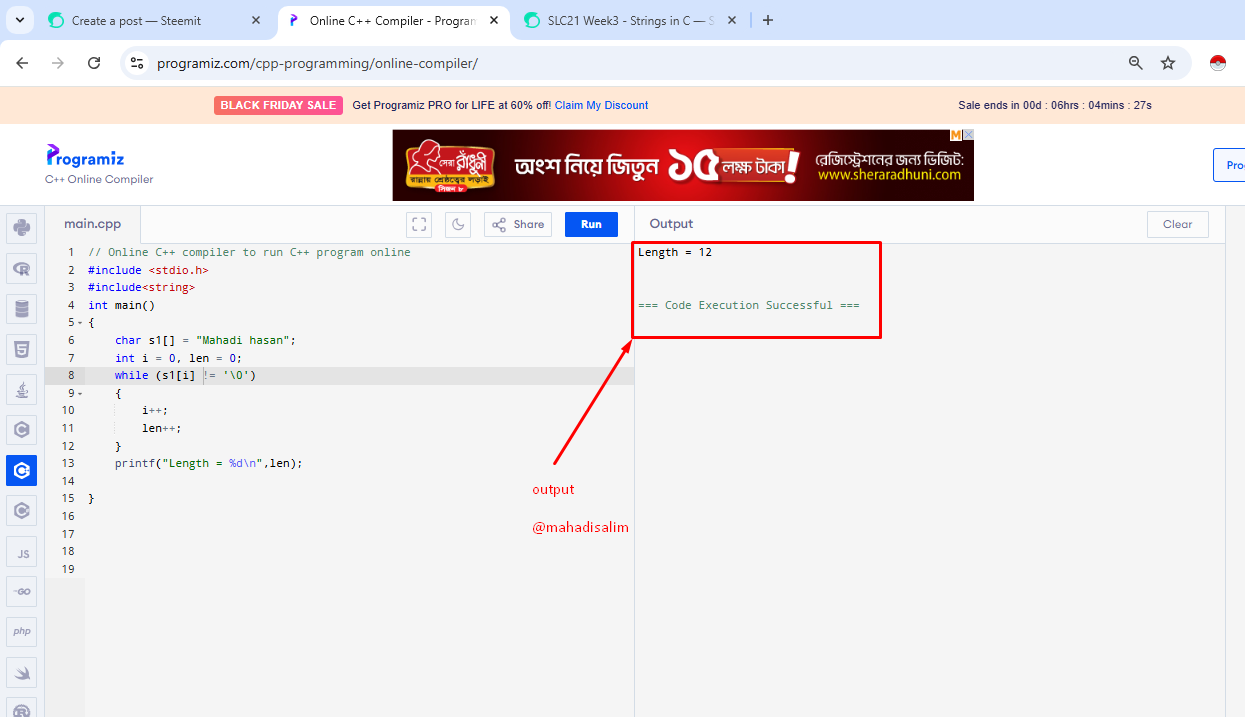Select the main.cpp file tab
This screenshot has height=717, width=1245.
[93, 224]
